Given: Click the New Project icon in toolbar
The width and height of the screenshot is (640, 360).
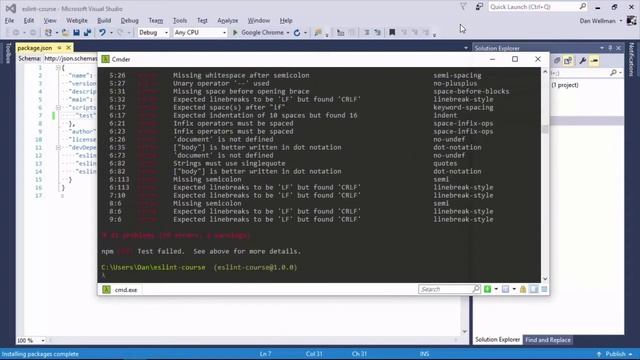Looking at the screenshot, I should click(x=48, y=33).
